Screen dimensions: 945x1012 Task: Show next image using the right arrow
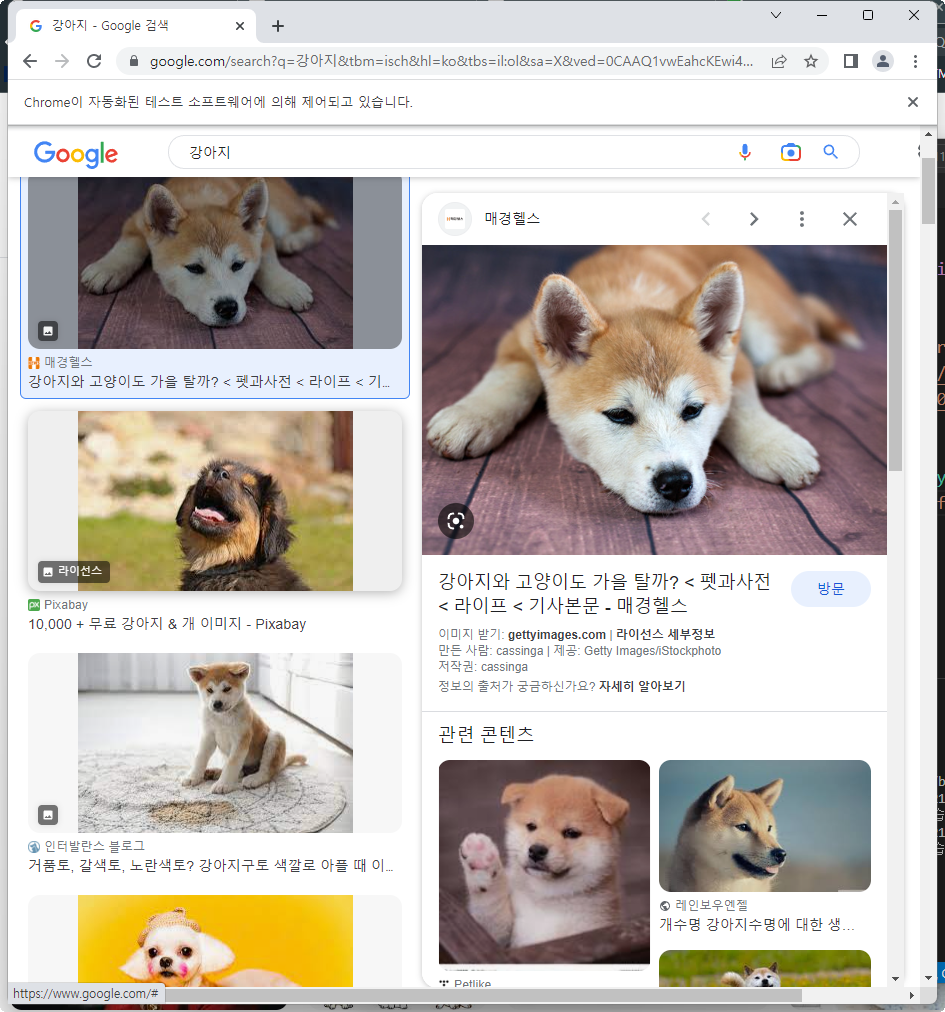point(754,218)
